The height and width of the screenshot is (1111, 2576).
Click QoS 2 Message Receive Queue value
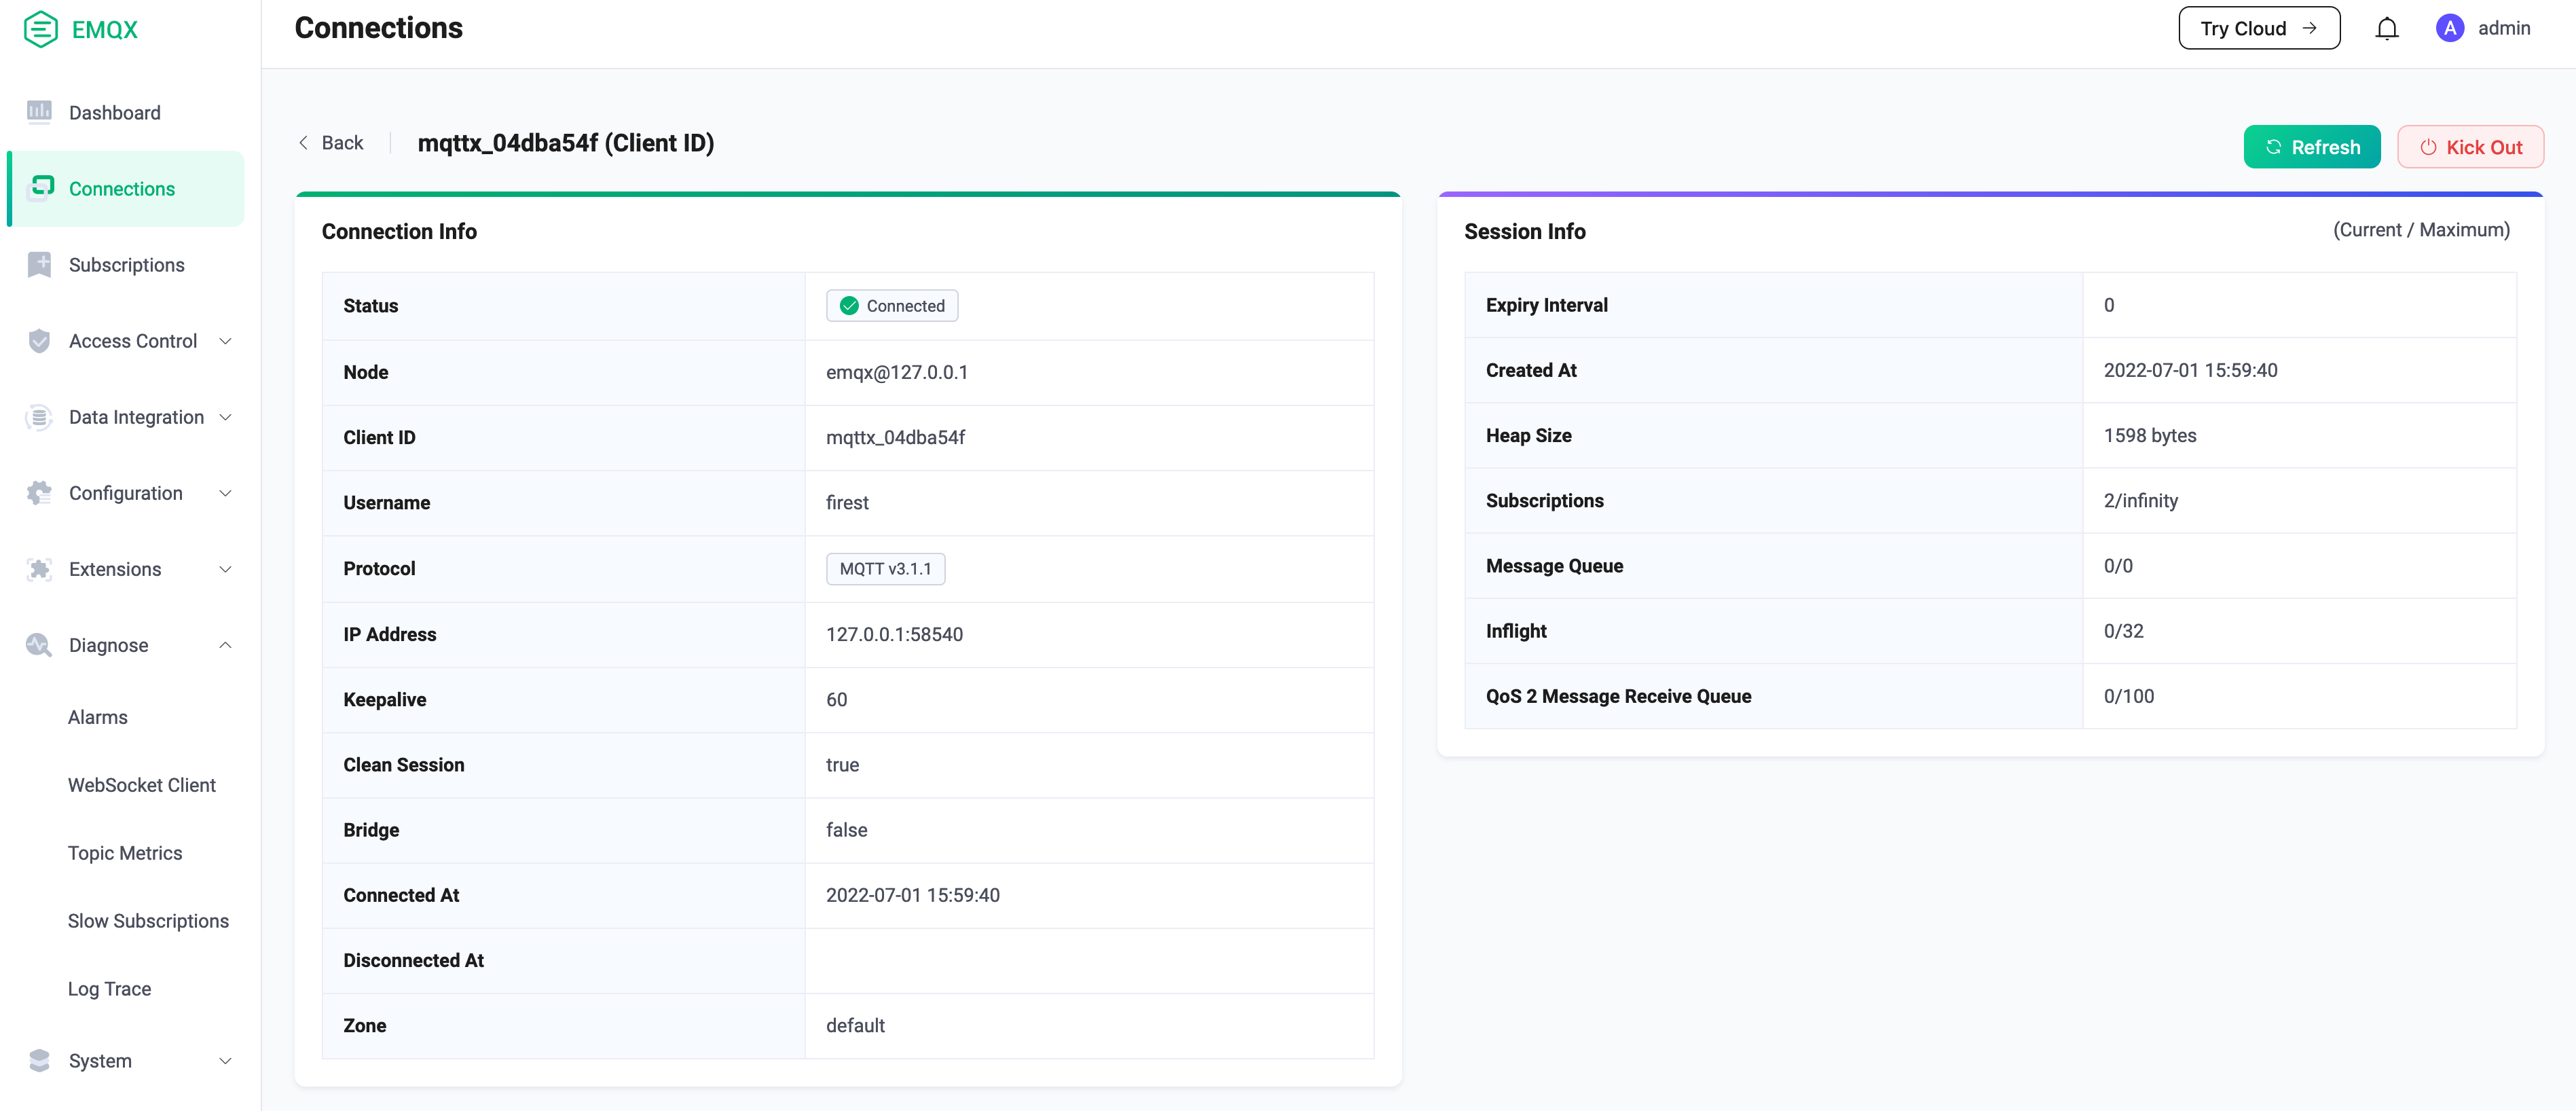[x=2128, y=696]
